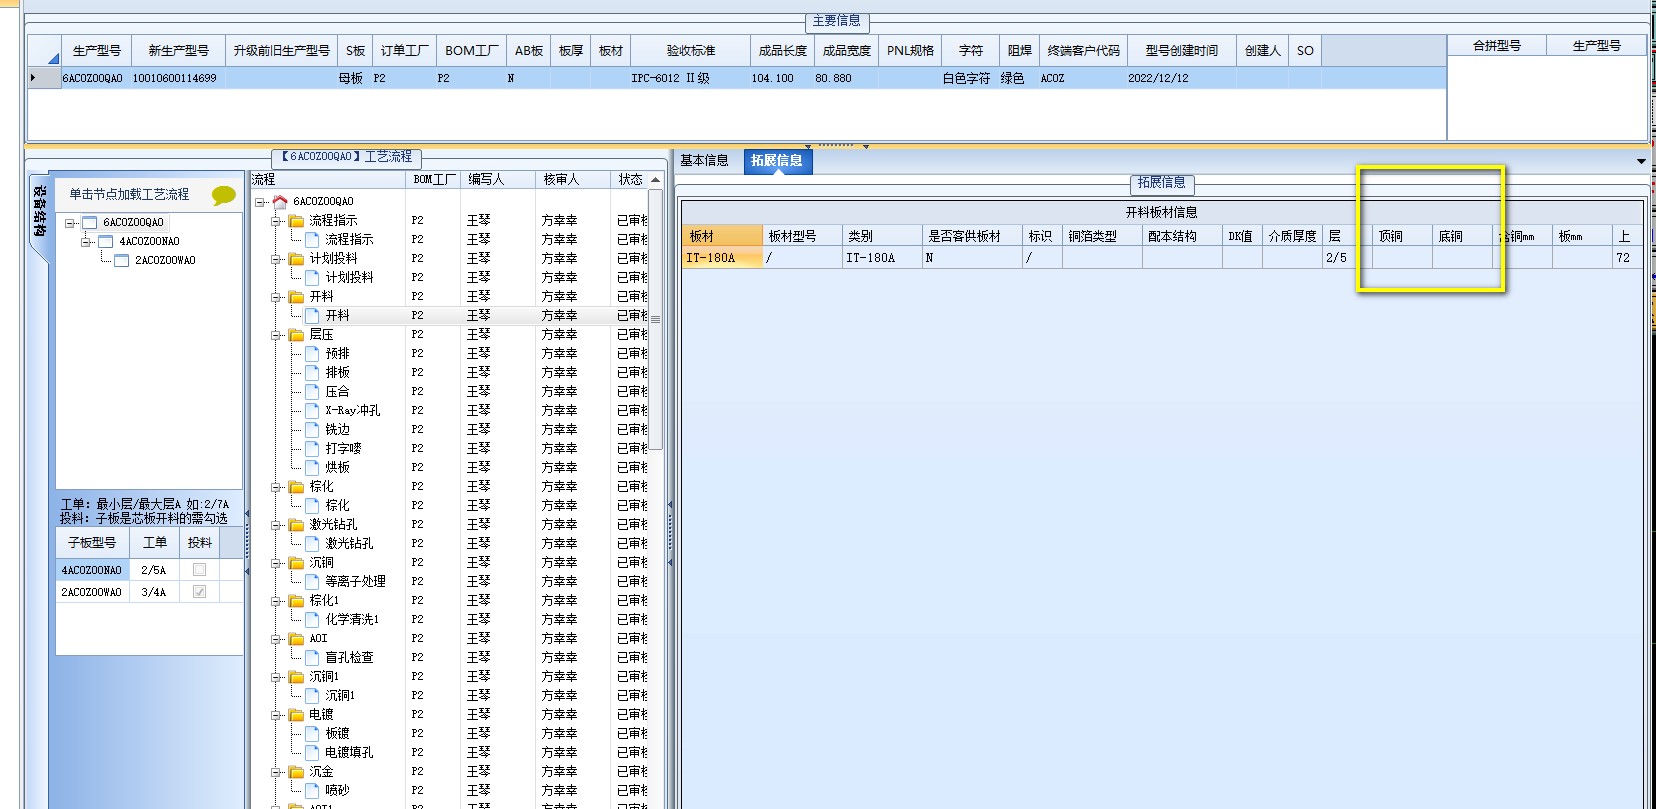Screen dimensions: 1656x809
Task: Click the 板材型号 column header
Action: pos(803,236)
